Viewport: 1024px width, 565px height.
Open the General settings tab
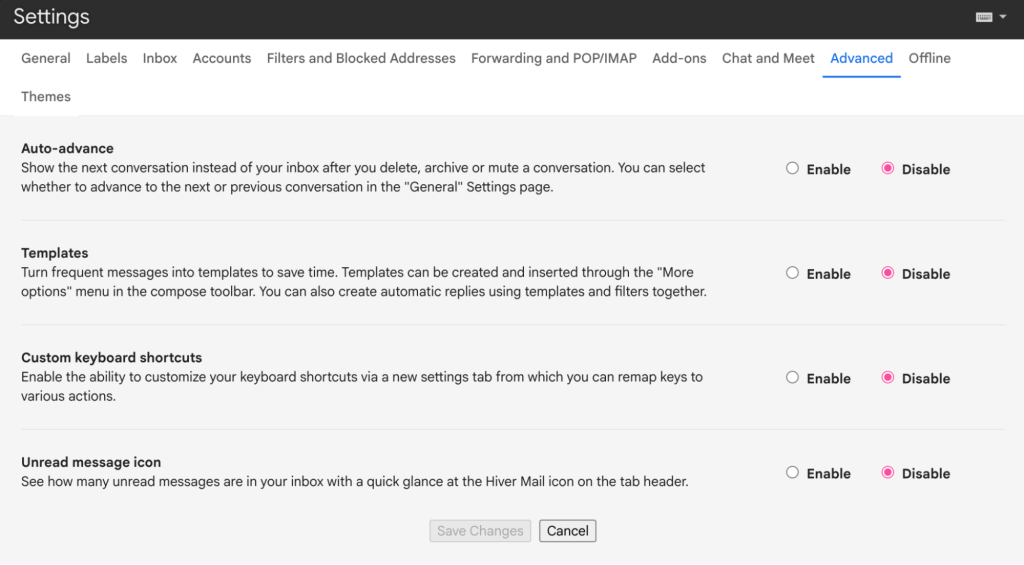[x=46, y=58]
